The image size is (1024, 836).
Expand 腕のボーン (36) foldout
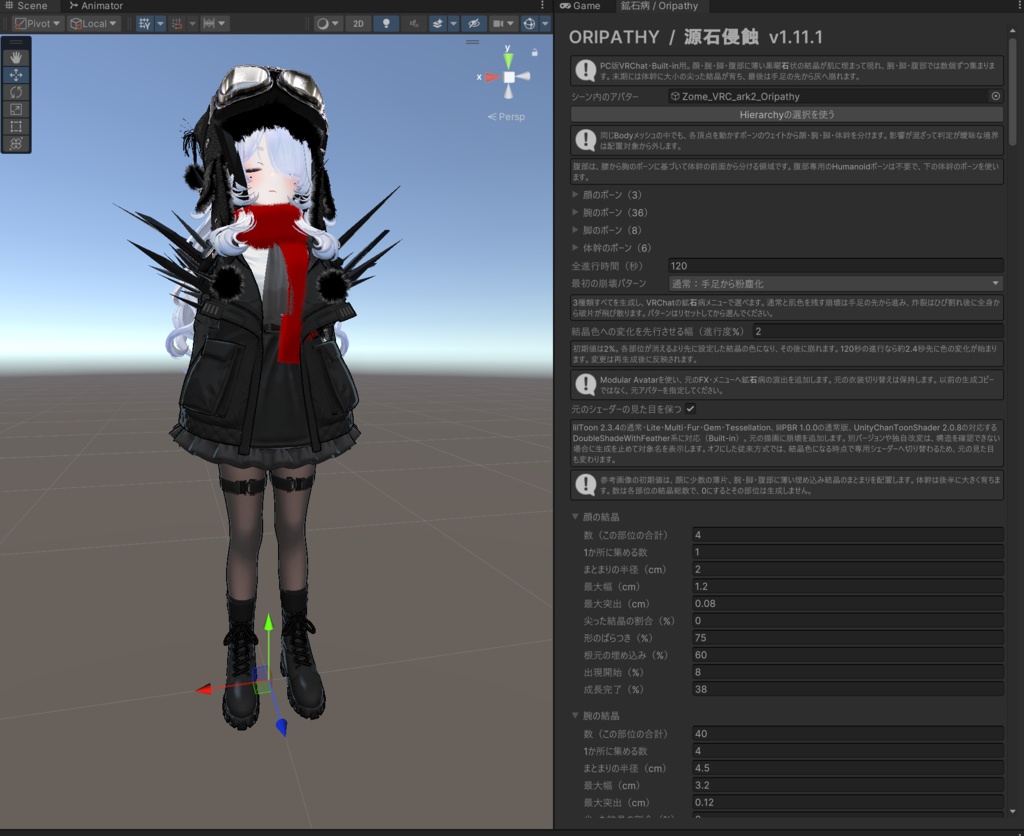575,212
